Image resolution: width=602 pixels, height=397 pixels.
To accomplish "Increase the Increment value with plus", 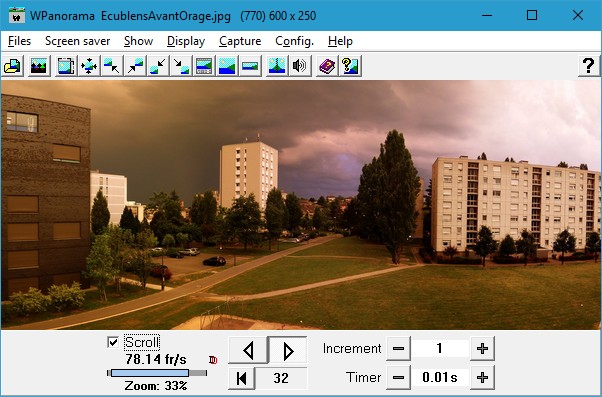I will click(482, 348).
